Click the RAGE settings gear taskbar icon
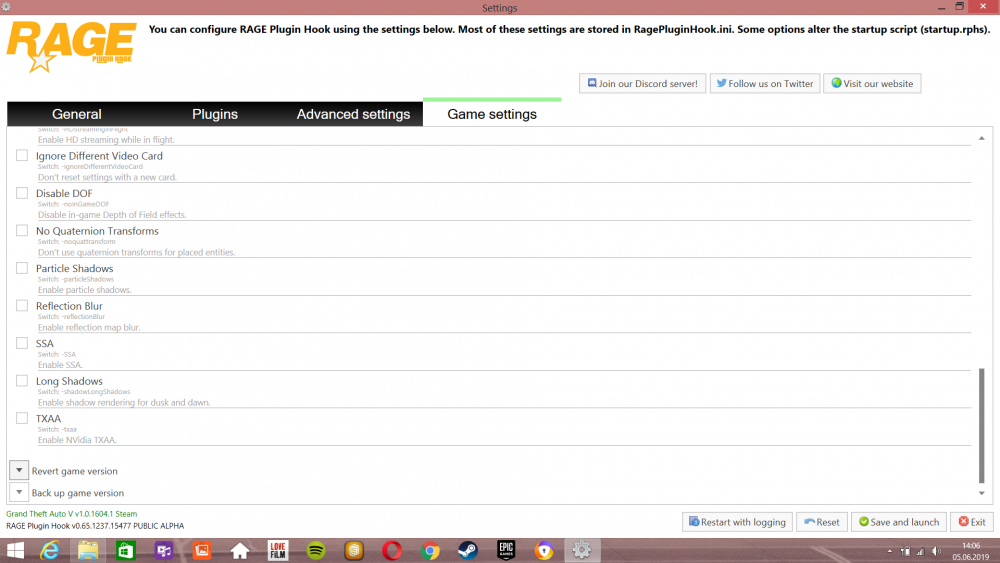1000x563 pixels. click(x=582, y=550)
